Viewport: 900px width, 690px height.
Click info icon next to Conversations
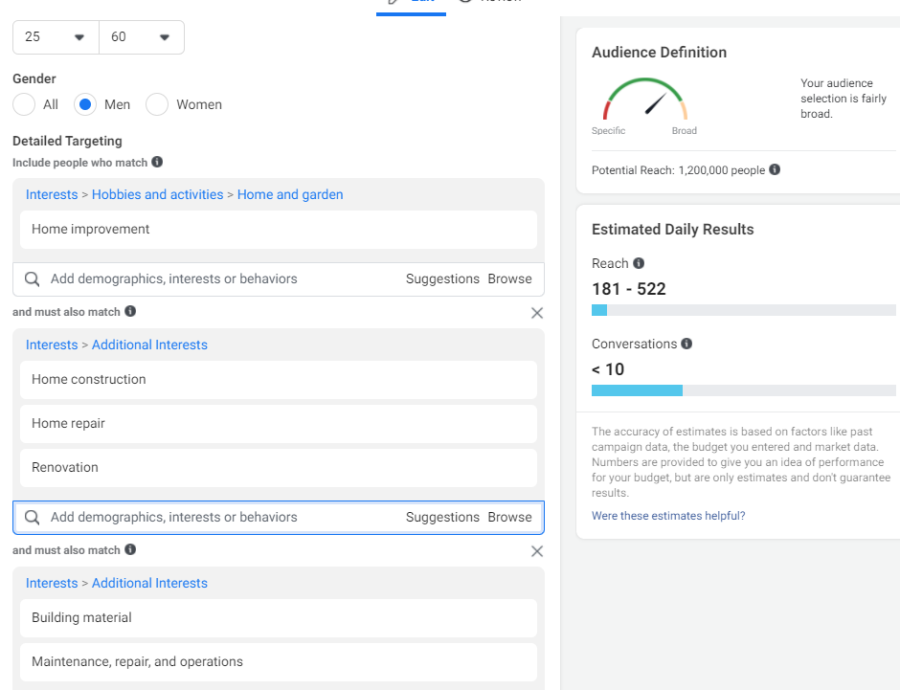pyautogui.click(x=687, y=343)
